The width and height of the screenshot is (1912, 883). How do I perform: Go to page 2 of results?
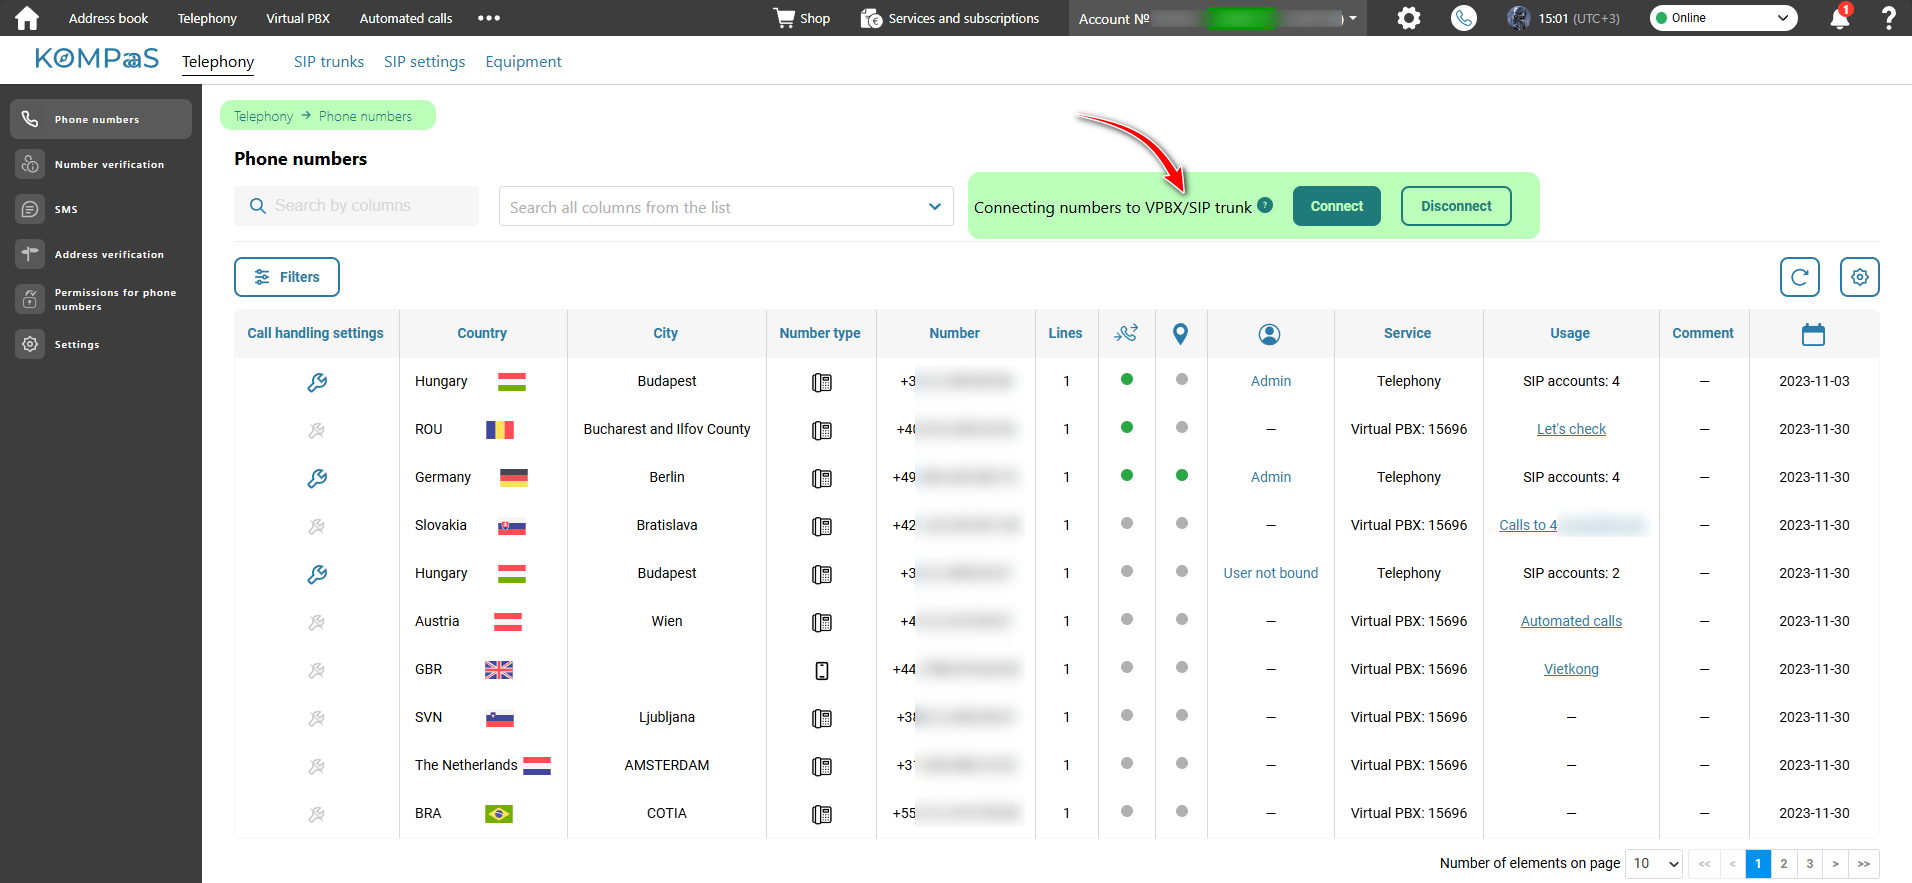coord(1783,864)
